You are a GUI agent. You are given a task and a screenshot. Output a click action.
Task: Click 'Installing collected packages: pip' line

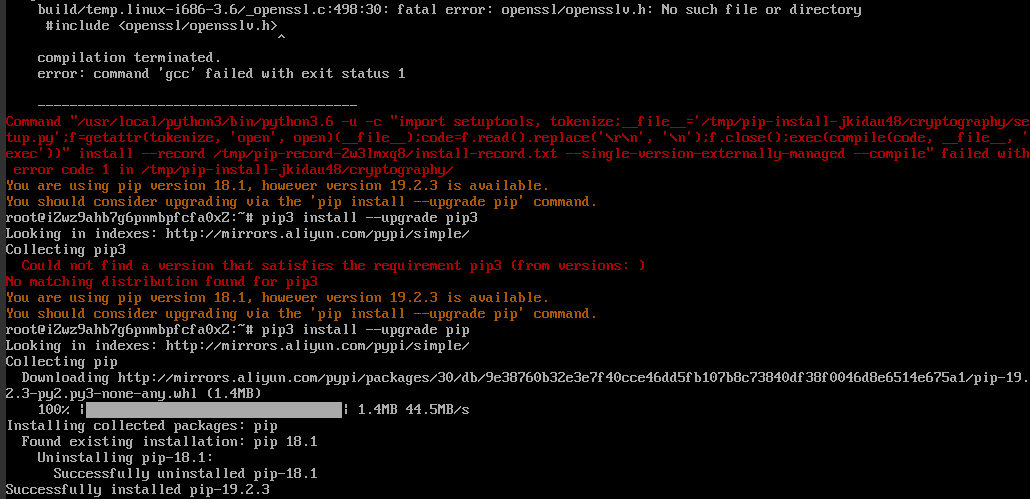[141, 425]
